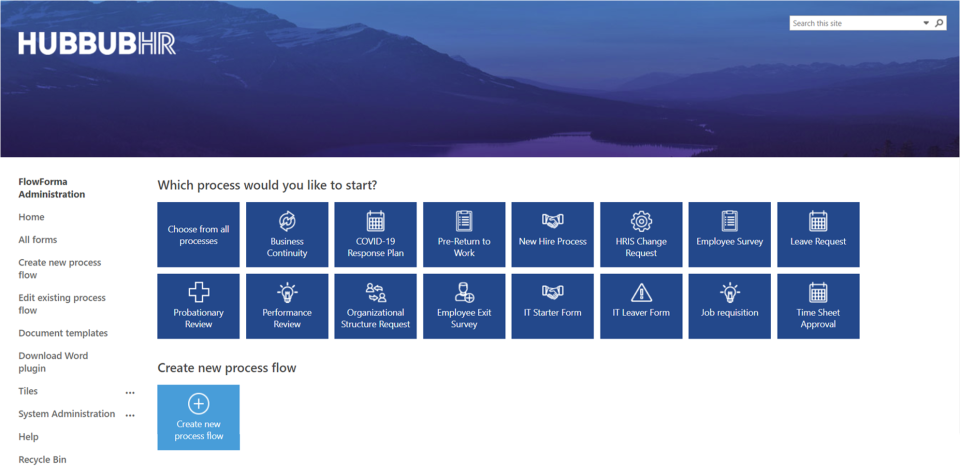The image size is (960, 476).
Task: Click the IT Starter Form tile label
Action: (x=552, y=312)
